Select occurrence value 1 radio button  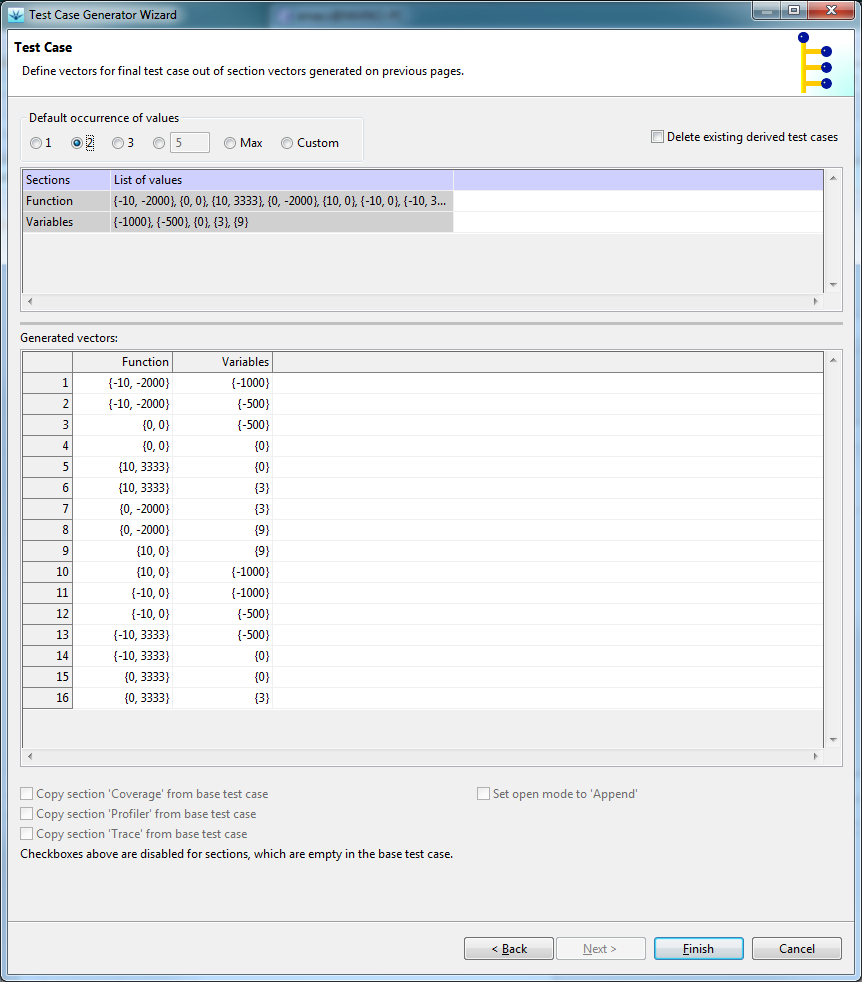(36, 143)
